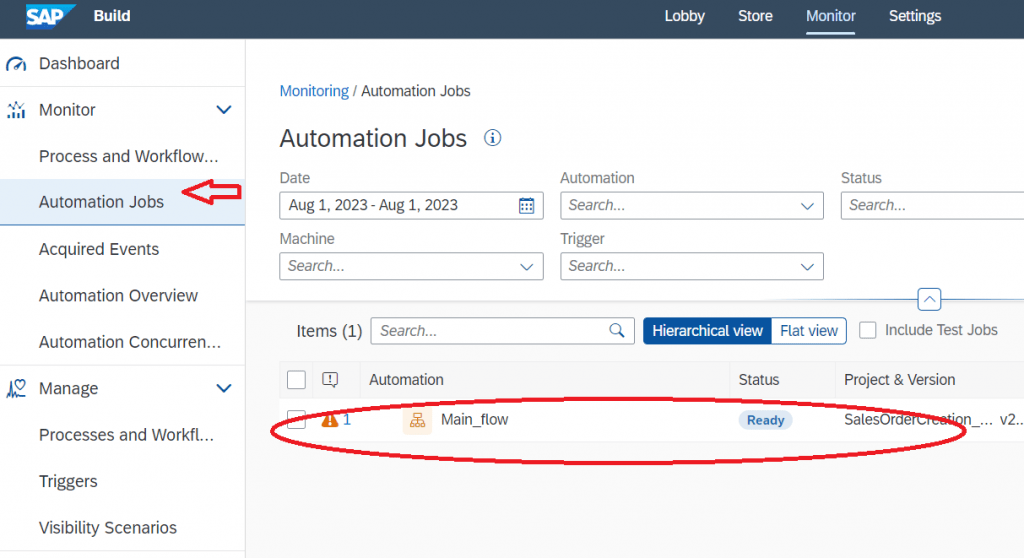1024x558 pixels.
Task: Click the SAP logo
Action: coord(50,16)
